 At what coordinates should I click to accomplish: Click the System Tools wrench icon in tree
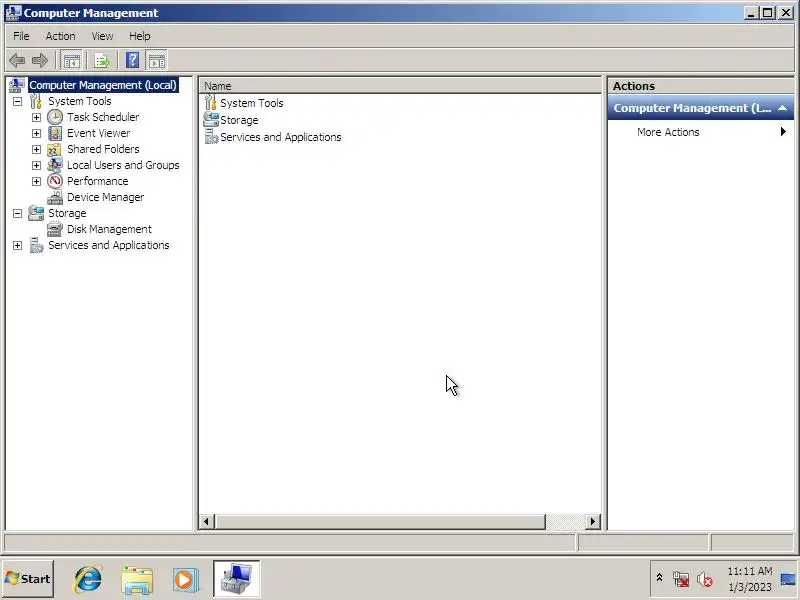click(x=35, y=101)
